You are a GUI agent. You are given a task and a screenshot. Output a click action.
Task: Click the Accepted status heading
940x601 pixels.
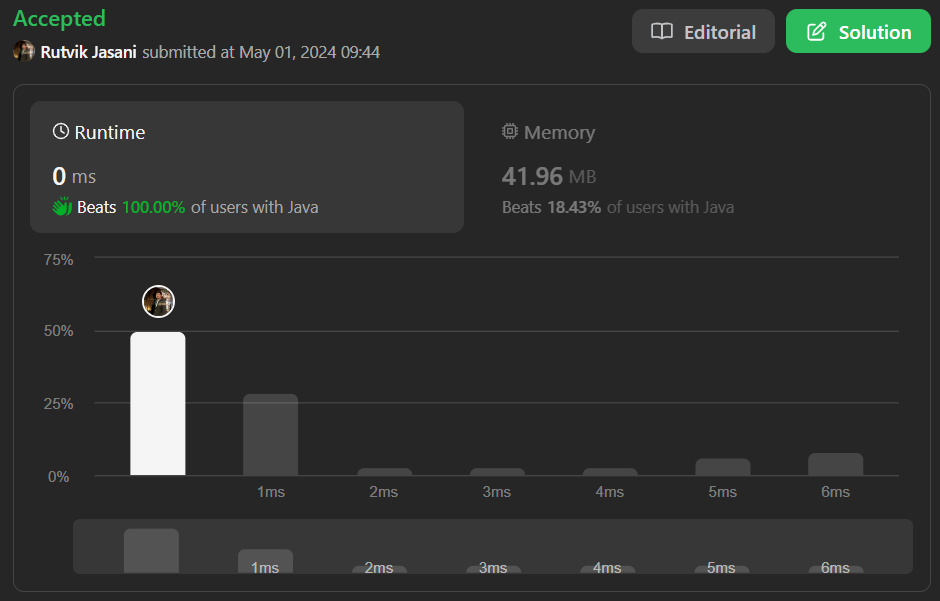pyautogui.click(x=59, y=19)
